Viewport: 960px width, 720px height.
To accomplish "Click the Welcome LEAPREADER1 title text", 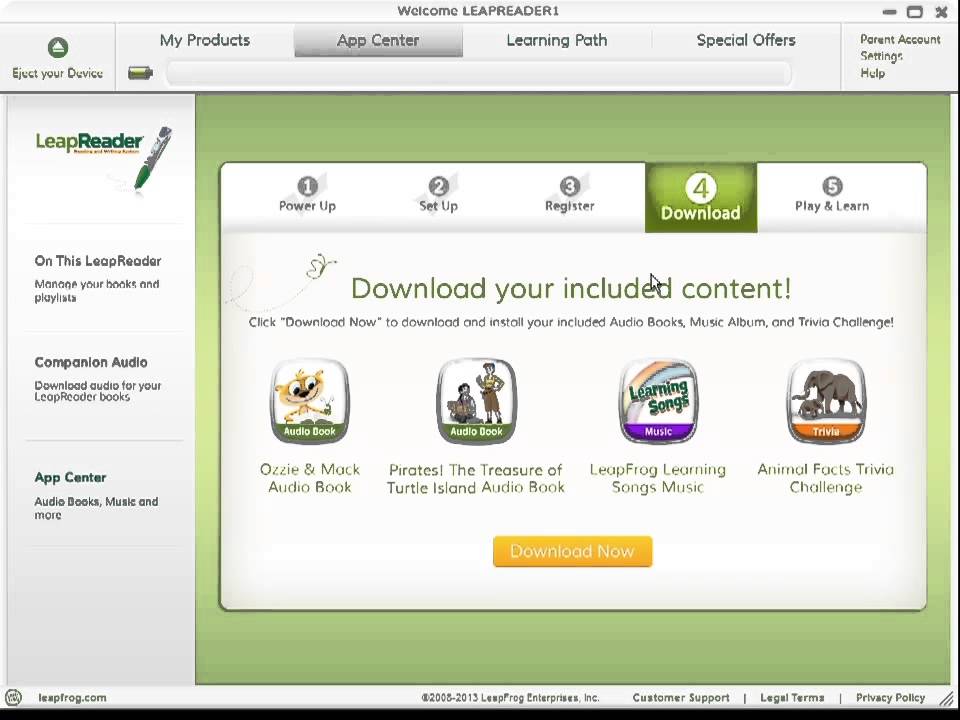I will point(478,11).
